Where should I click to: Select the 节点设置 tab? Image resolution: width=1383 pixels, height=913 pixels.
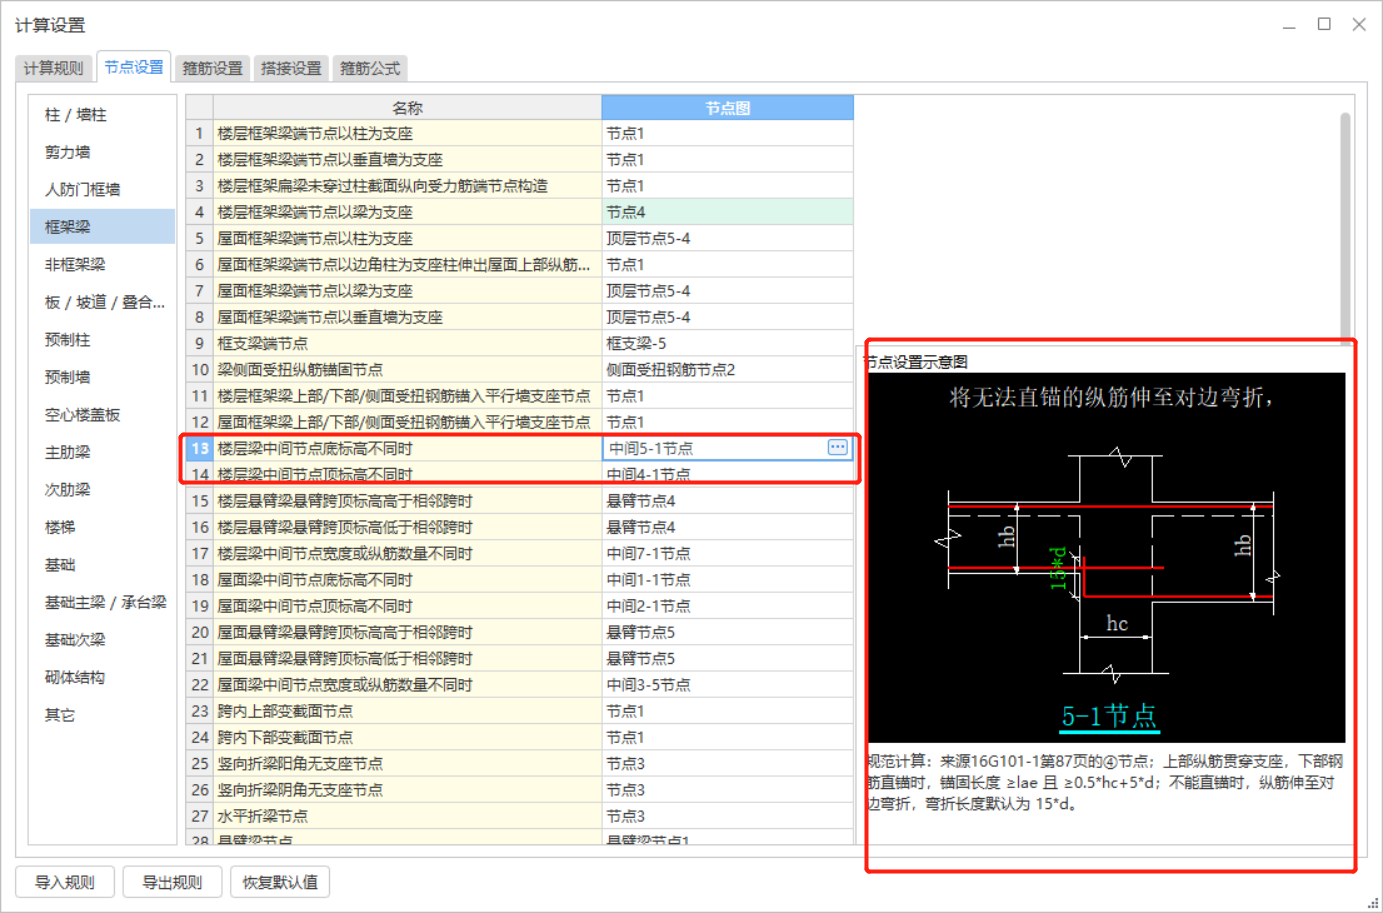(x=134, y=67)
